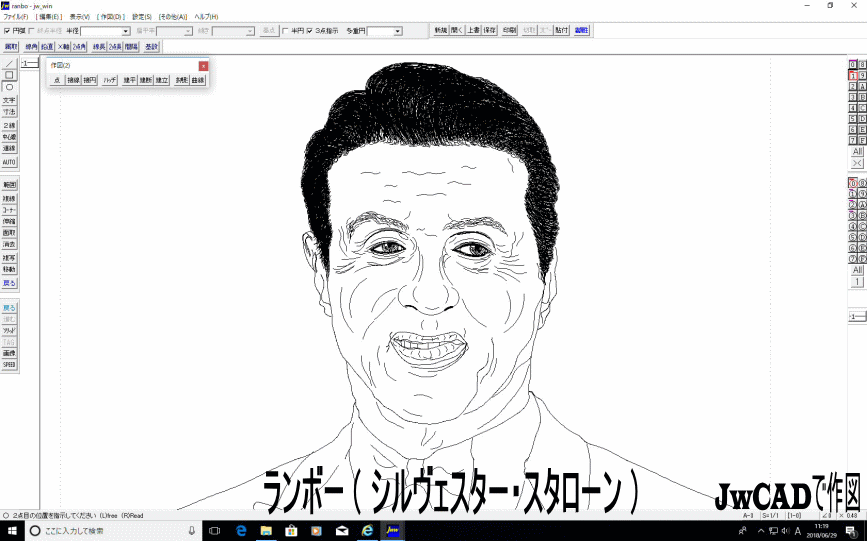
Task: Close the 作図(2) floating palette
Action: 203,66
